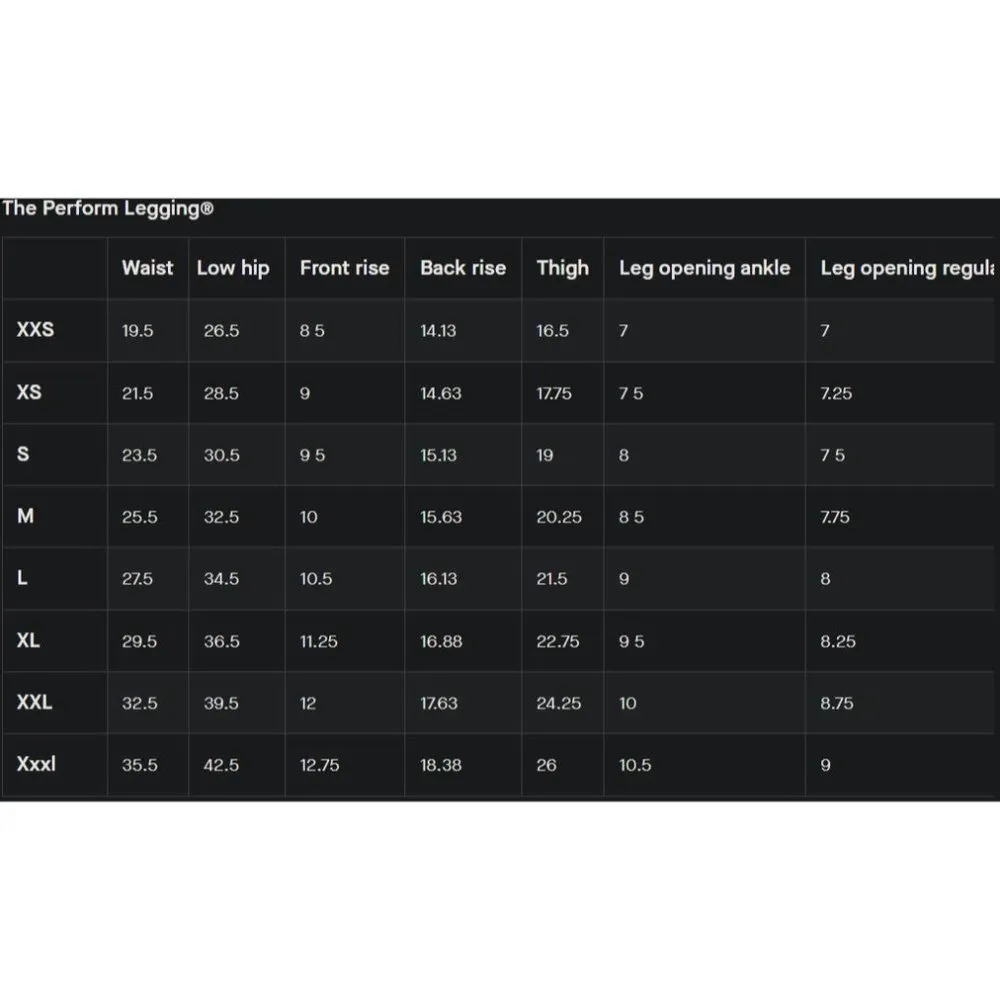Select the L size row label
This screenshot has height=1000, width=1000.
click(22, 578)
